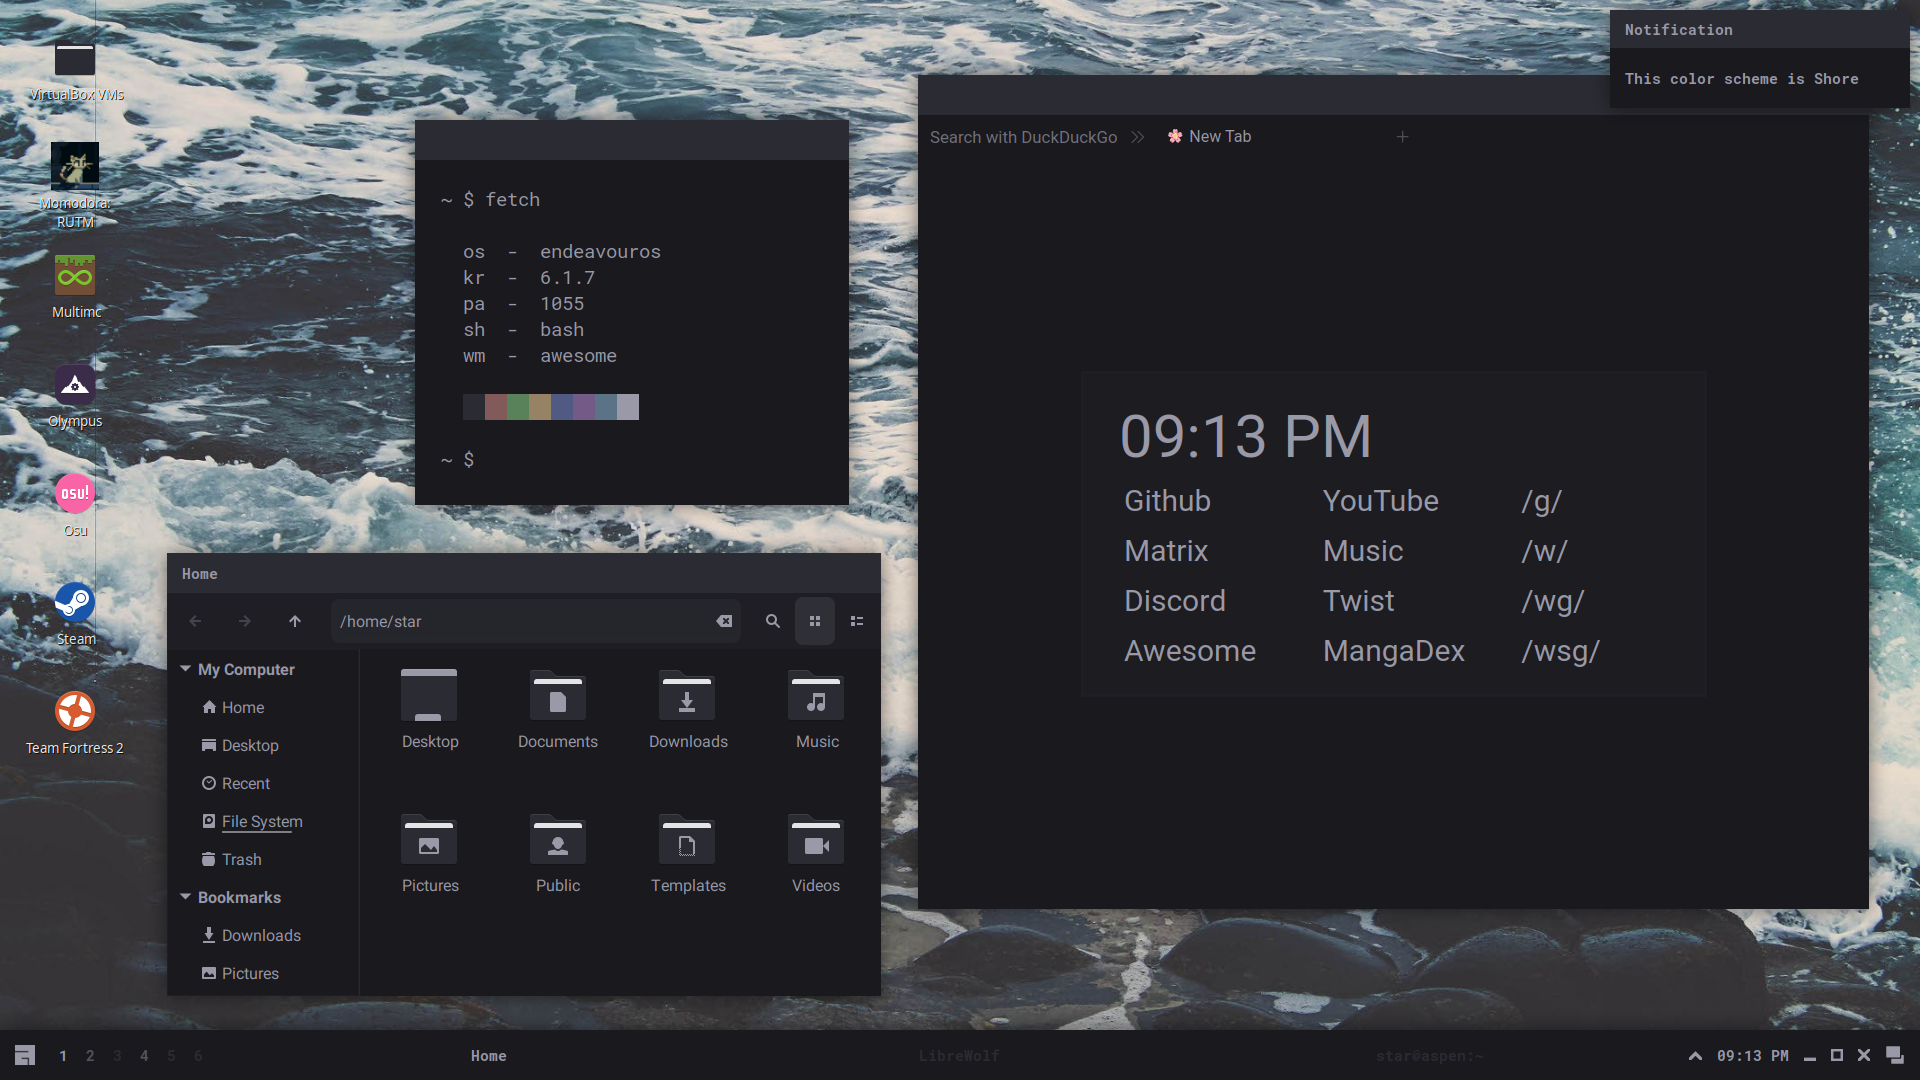Open a new browser tab
1920x1080 pixels.
(1402, 137)
